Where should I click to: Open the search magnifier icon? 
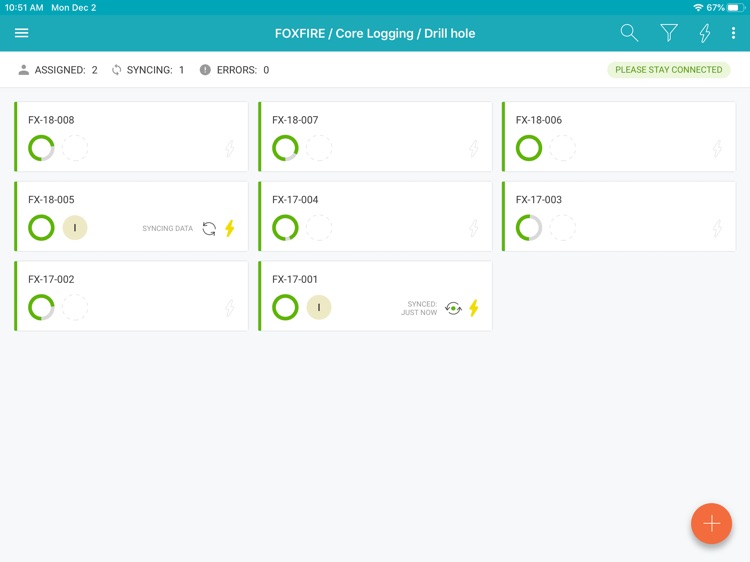(629, 33)
